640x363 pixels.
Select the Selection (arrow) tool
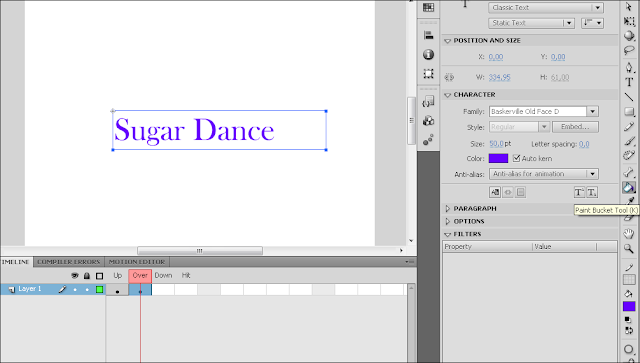click(x=629, y=7)
